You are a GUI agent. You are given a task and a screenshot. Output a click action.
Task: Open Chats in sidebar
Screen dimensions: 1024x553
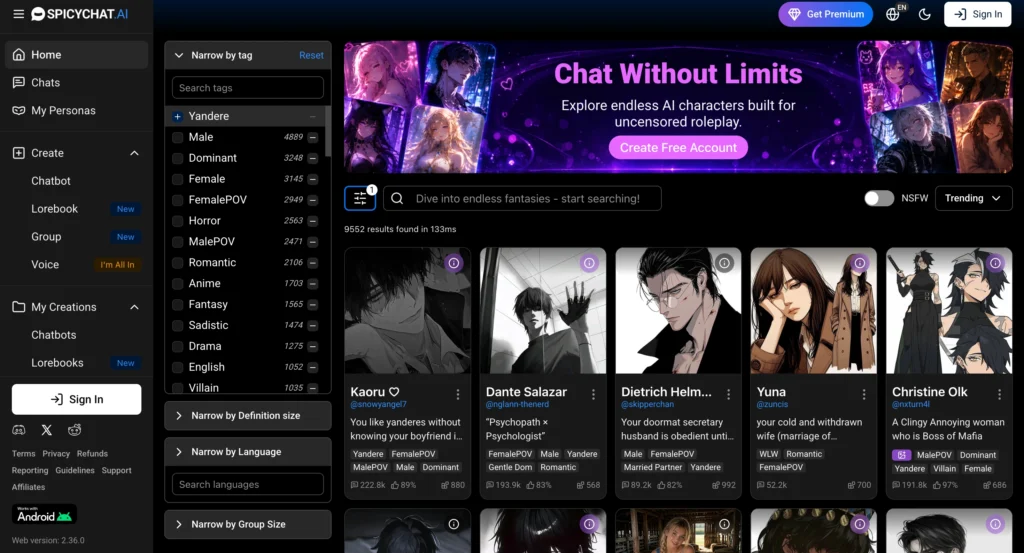tap(76, 82)
